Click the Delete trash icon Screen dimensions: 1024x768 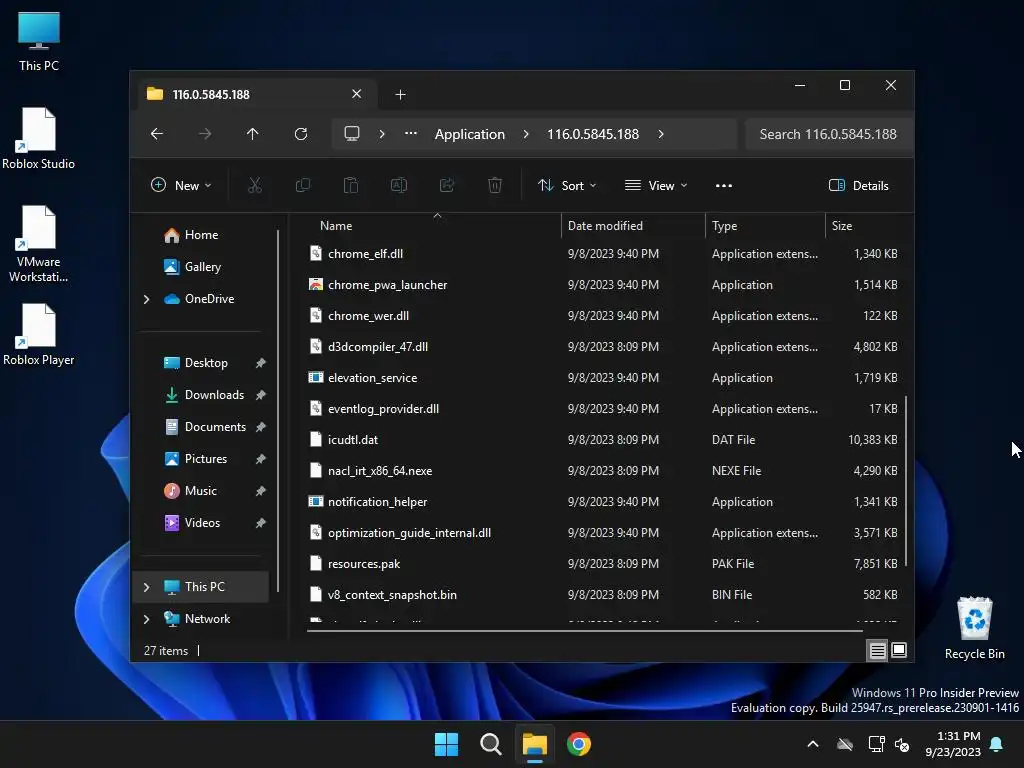click(x=495, y=185)
